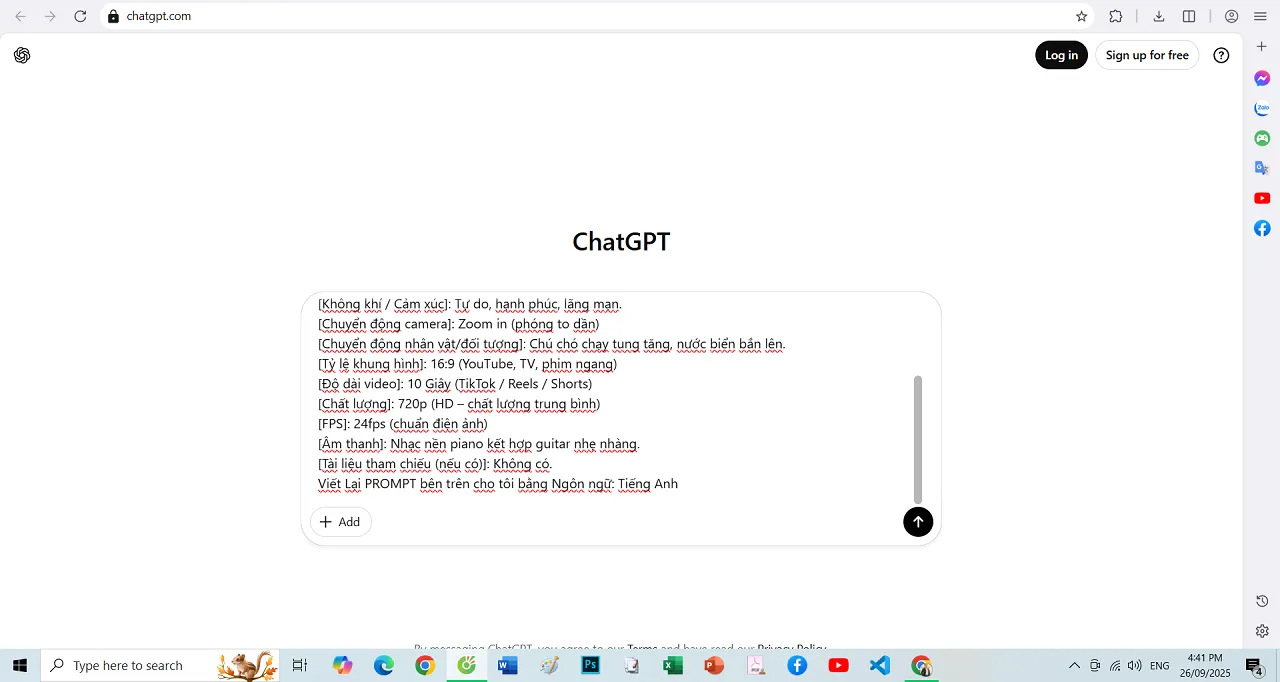Image resolution: width=1280 pixels, height=682 pixels.
Task: Open sidebar history with the clock icon
Action: 1261,601
